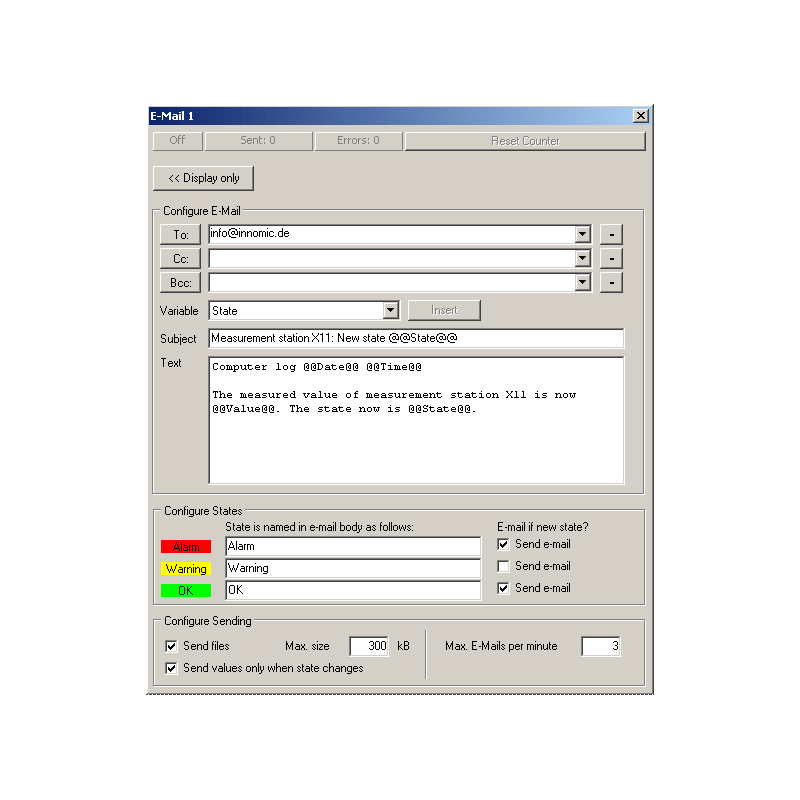Toggle Send e-mail checkbox for Alarm state

coord(505,545)
